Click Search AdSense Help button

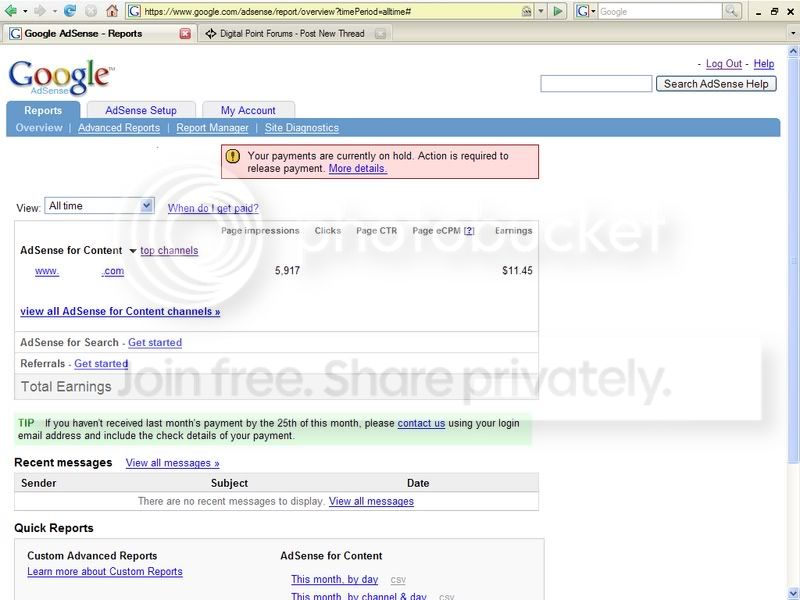coord(716,84)
